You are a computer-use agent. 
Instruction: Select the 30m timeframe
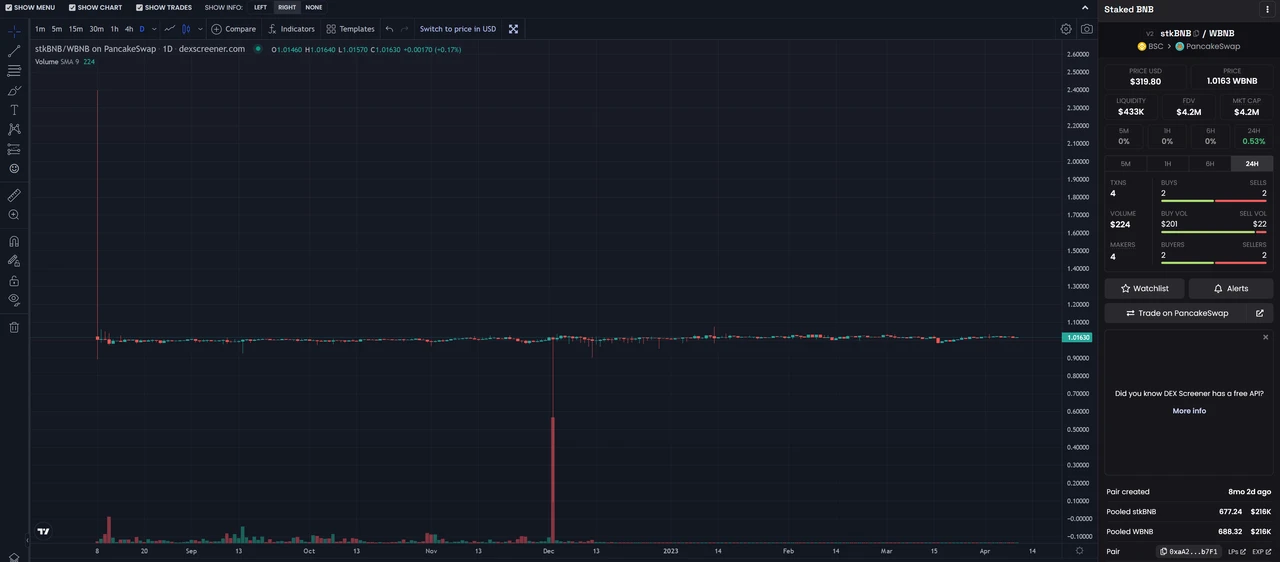(96, 29)
